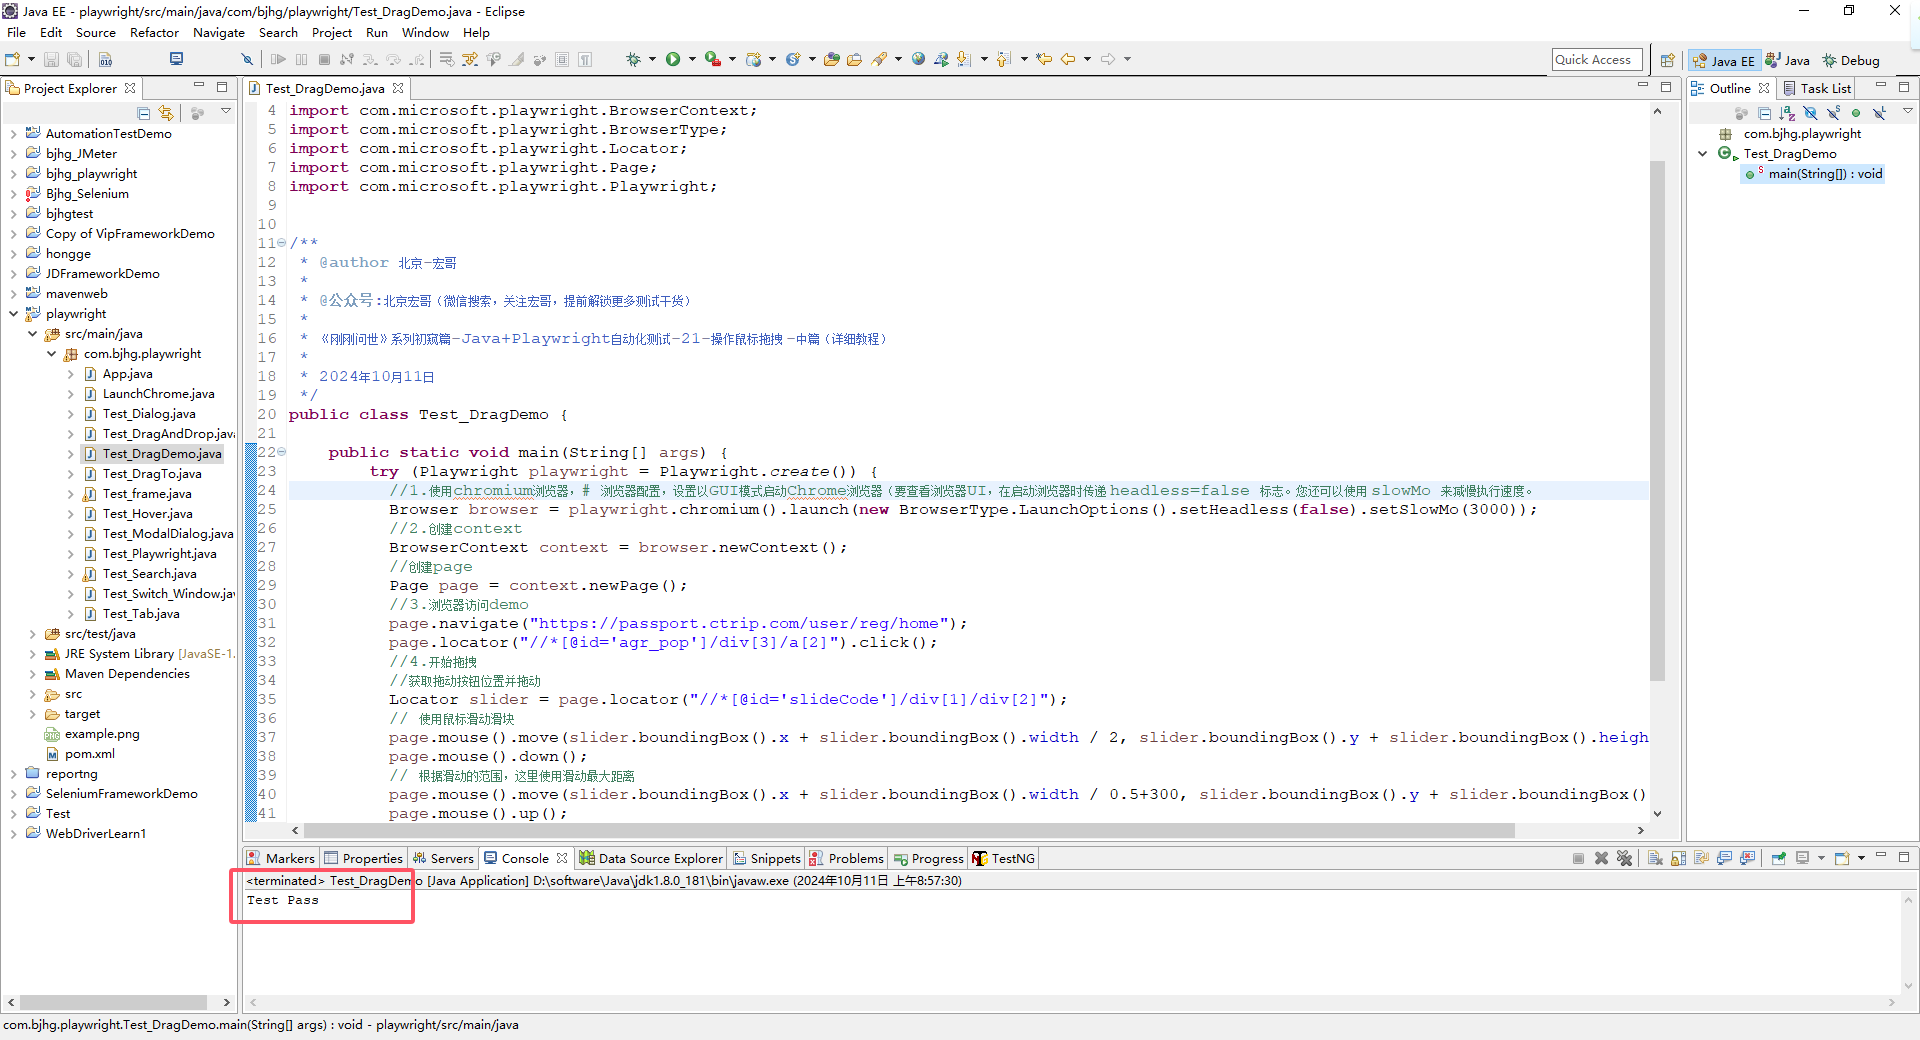
Task: Click the Pin Console icon
Action: 1778,858
